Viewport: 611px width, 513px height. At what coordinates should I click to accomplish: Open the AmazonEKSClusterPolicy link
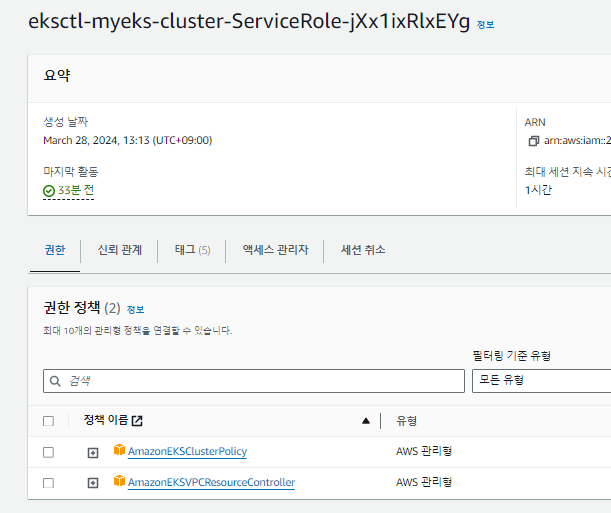point(187,452)
